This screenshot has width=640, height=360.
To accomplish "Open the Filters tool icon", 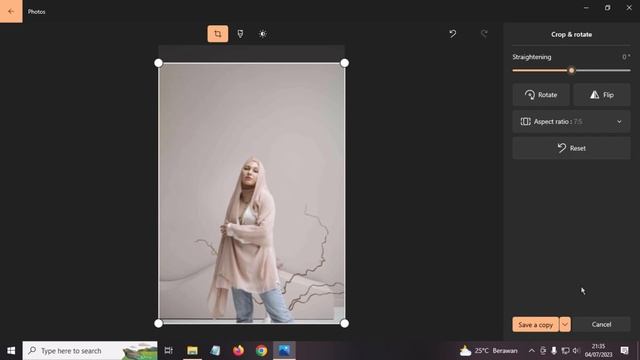I will click(x=240, y=34).
